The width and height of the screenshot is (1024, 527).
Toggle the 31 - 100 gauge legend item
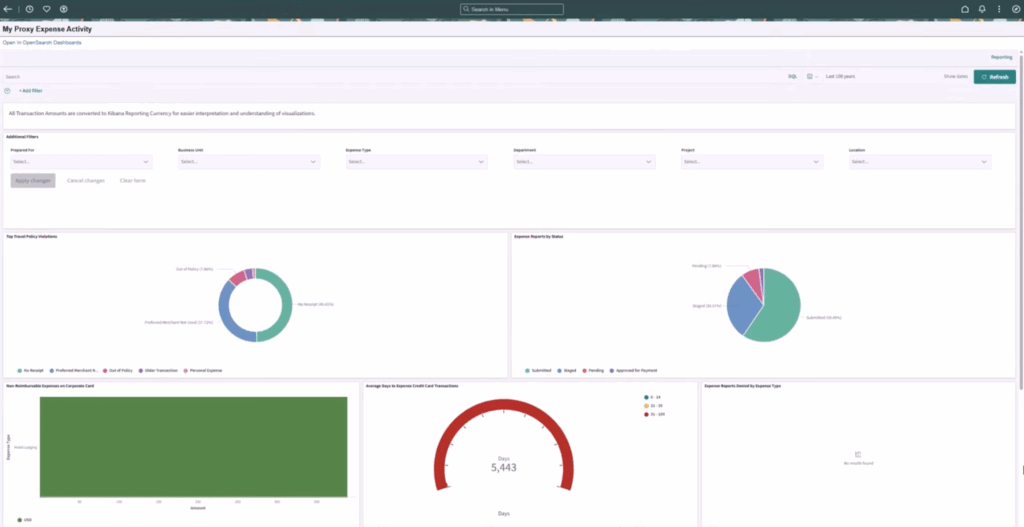656,414
